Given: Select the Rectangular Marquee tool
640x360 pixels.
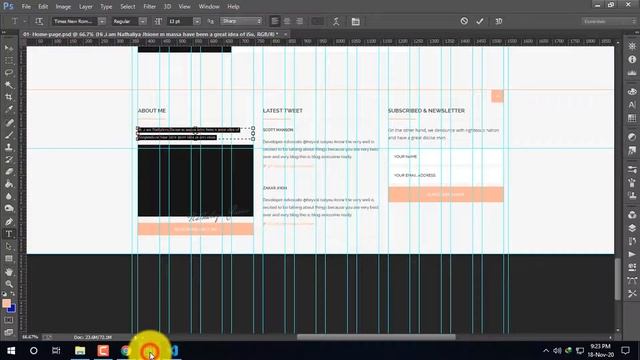Looking at the screenshot, I should [x=9, y=60].
